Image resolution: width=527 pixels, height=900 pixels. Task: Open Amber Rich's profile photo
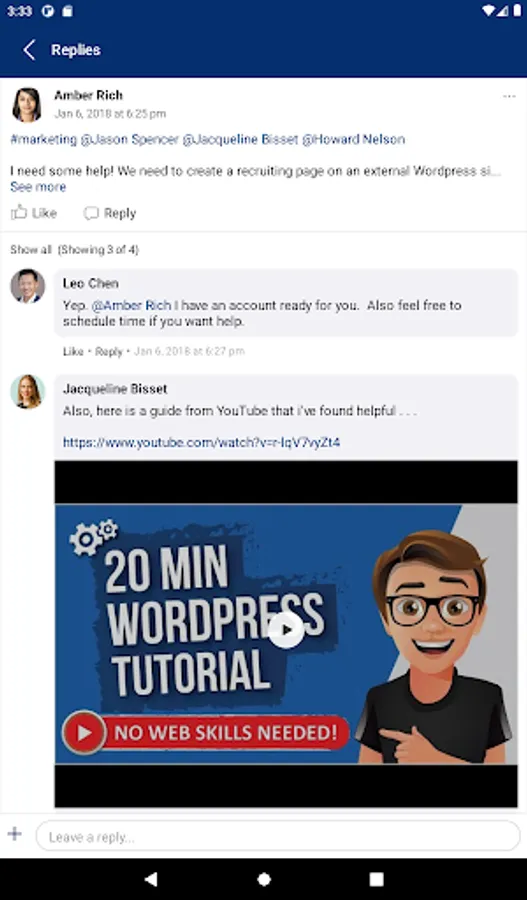point(26,104)
